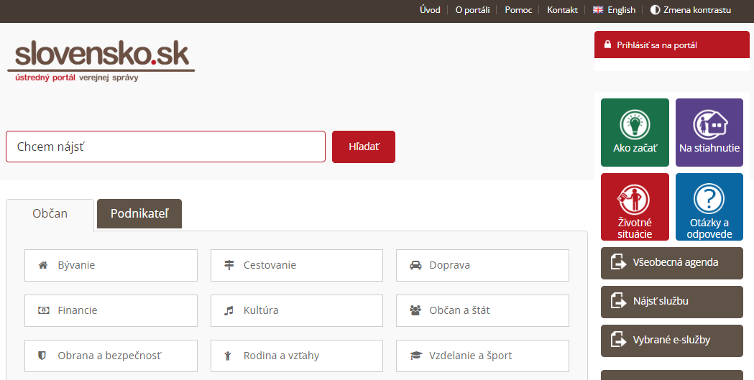754x380 pixels.
Task: Switch to the Občan tab
Action: pyautogui.click(x=50, y=215)
